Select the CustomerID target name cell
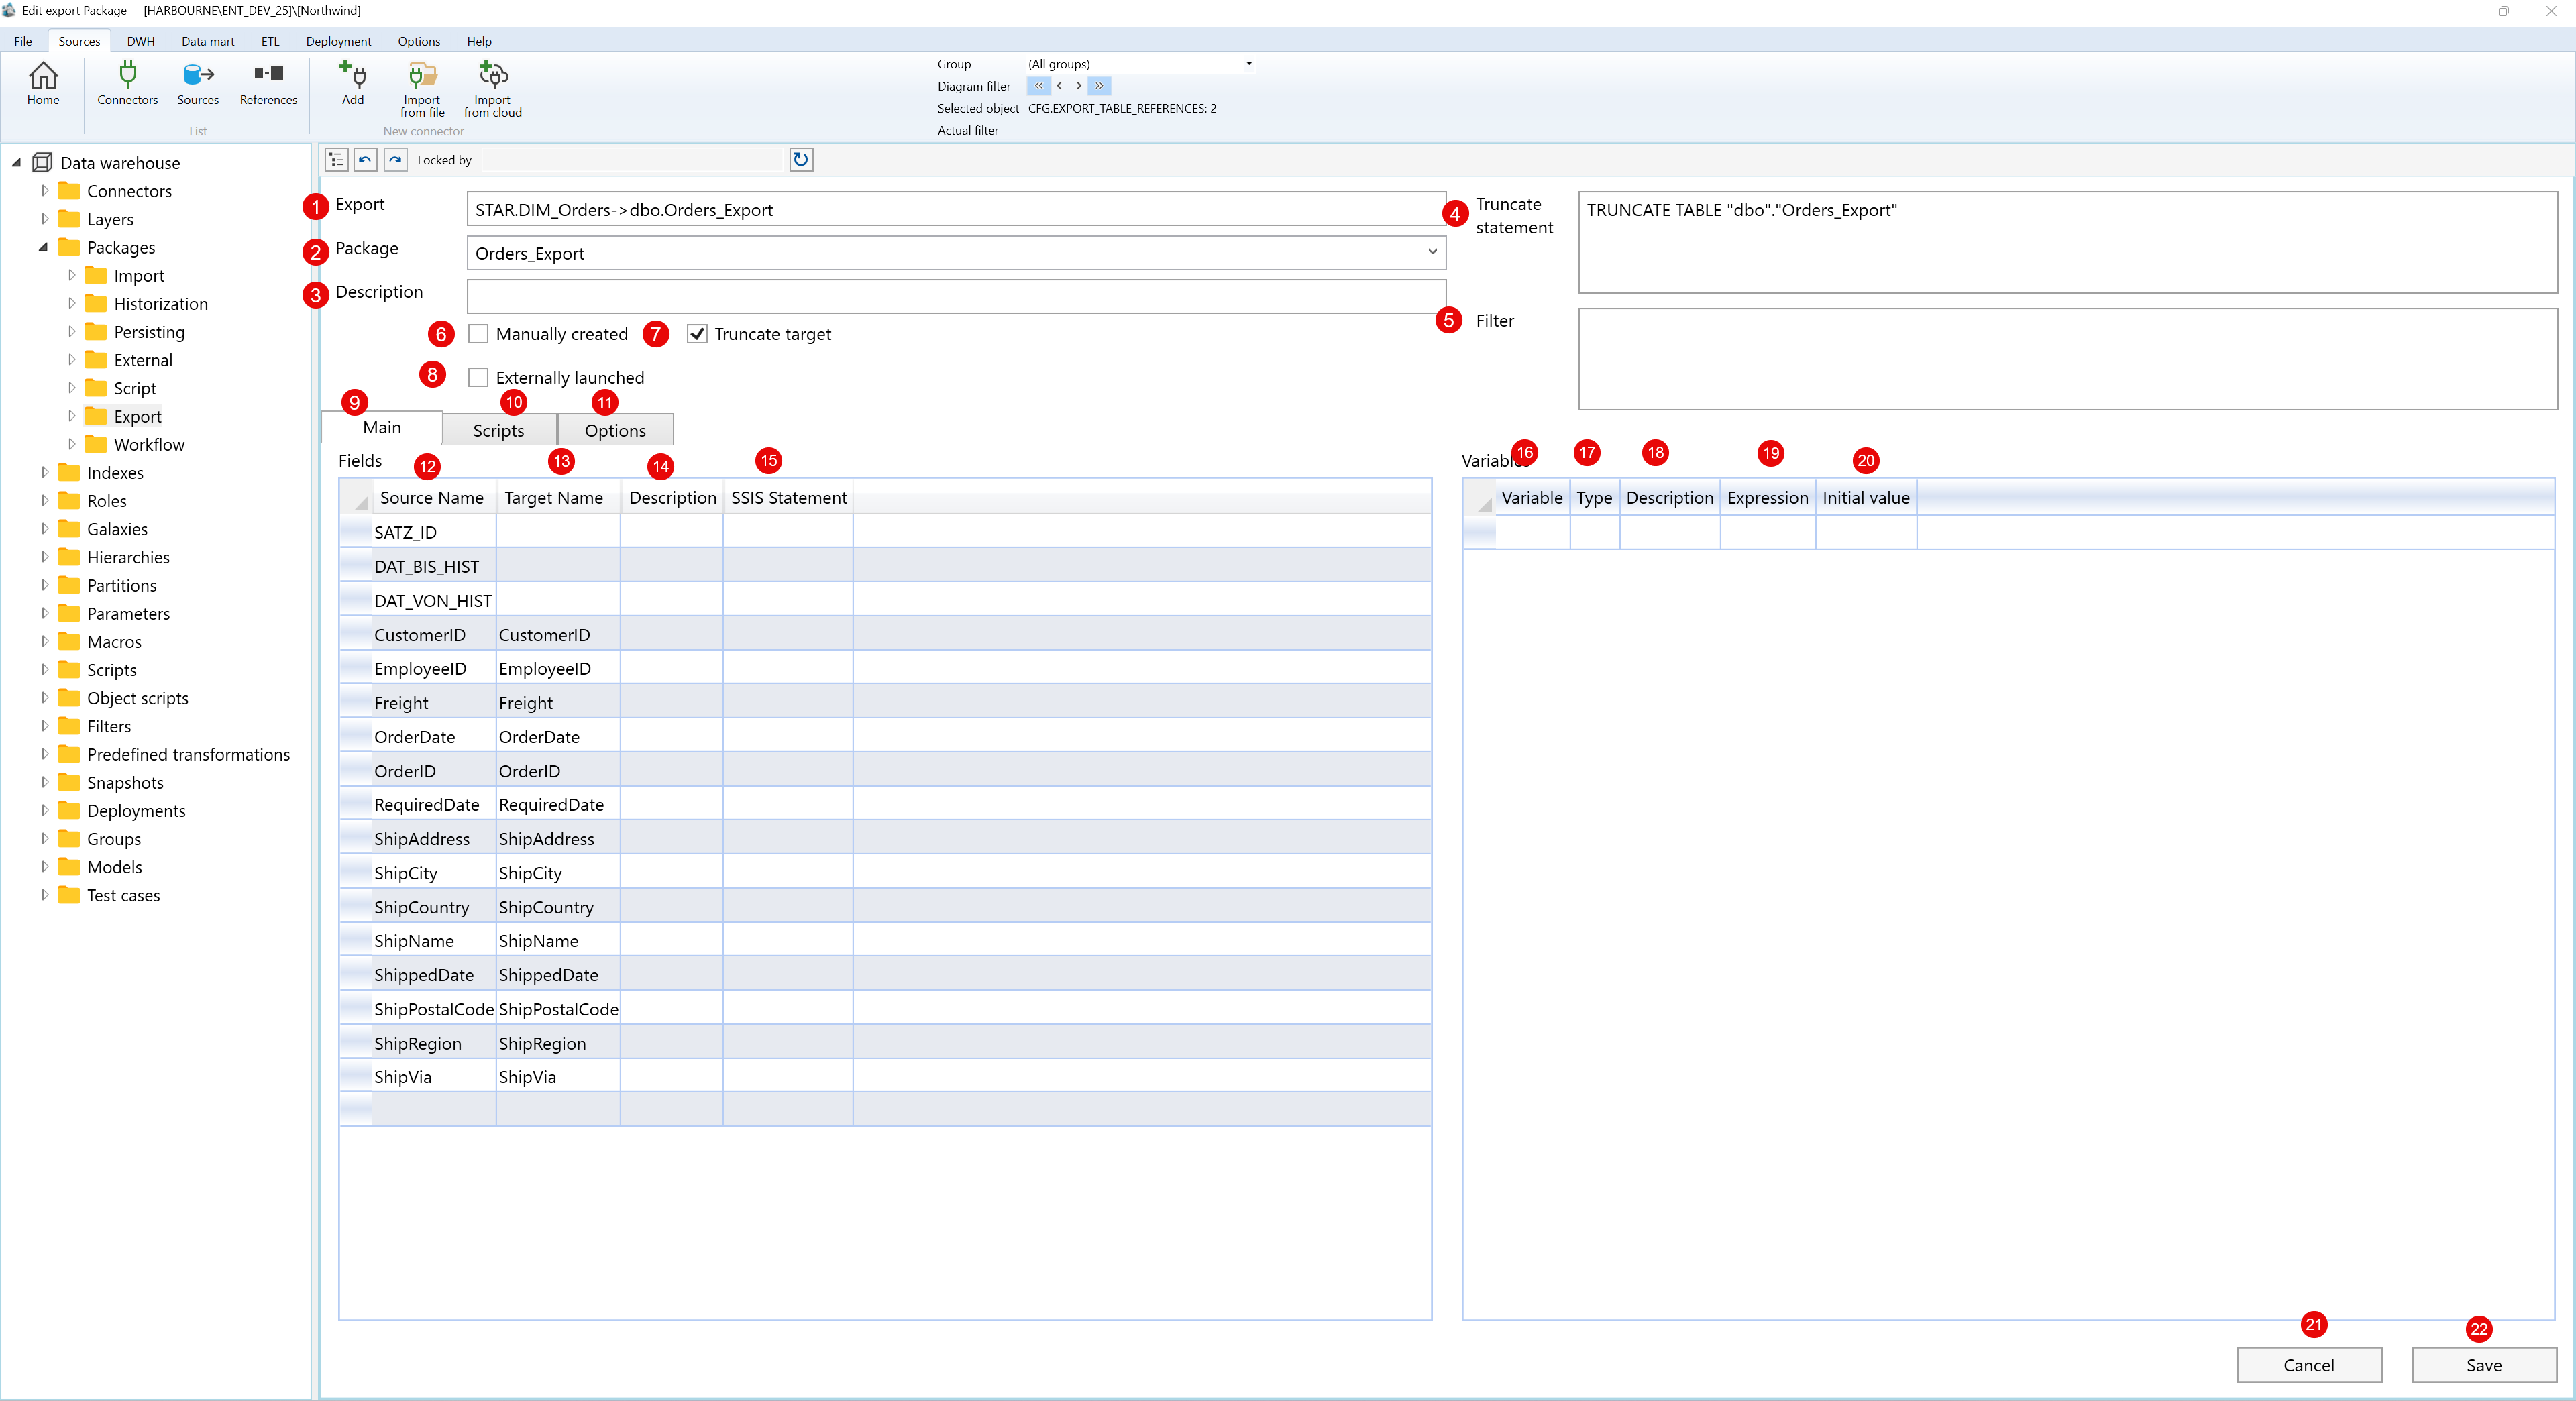The height and width of the screenshot is (1401, 2576). 557,635
